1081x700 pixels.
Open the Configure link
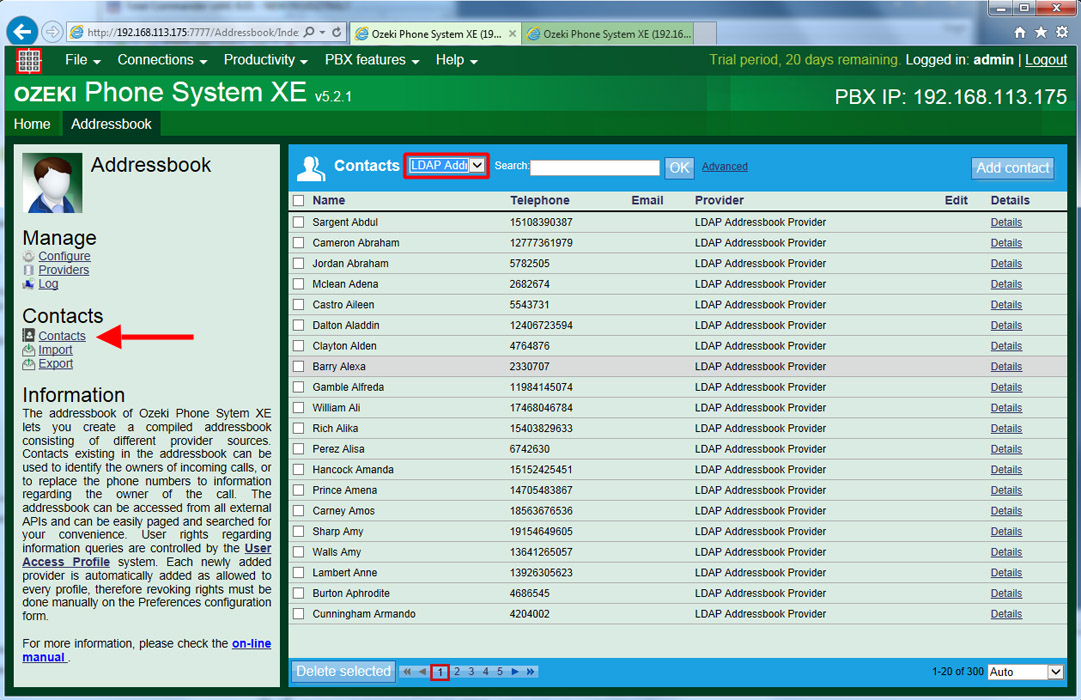64,257
